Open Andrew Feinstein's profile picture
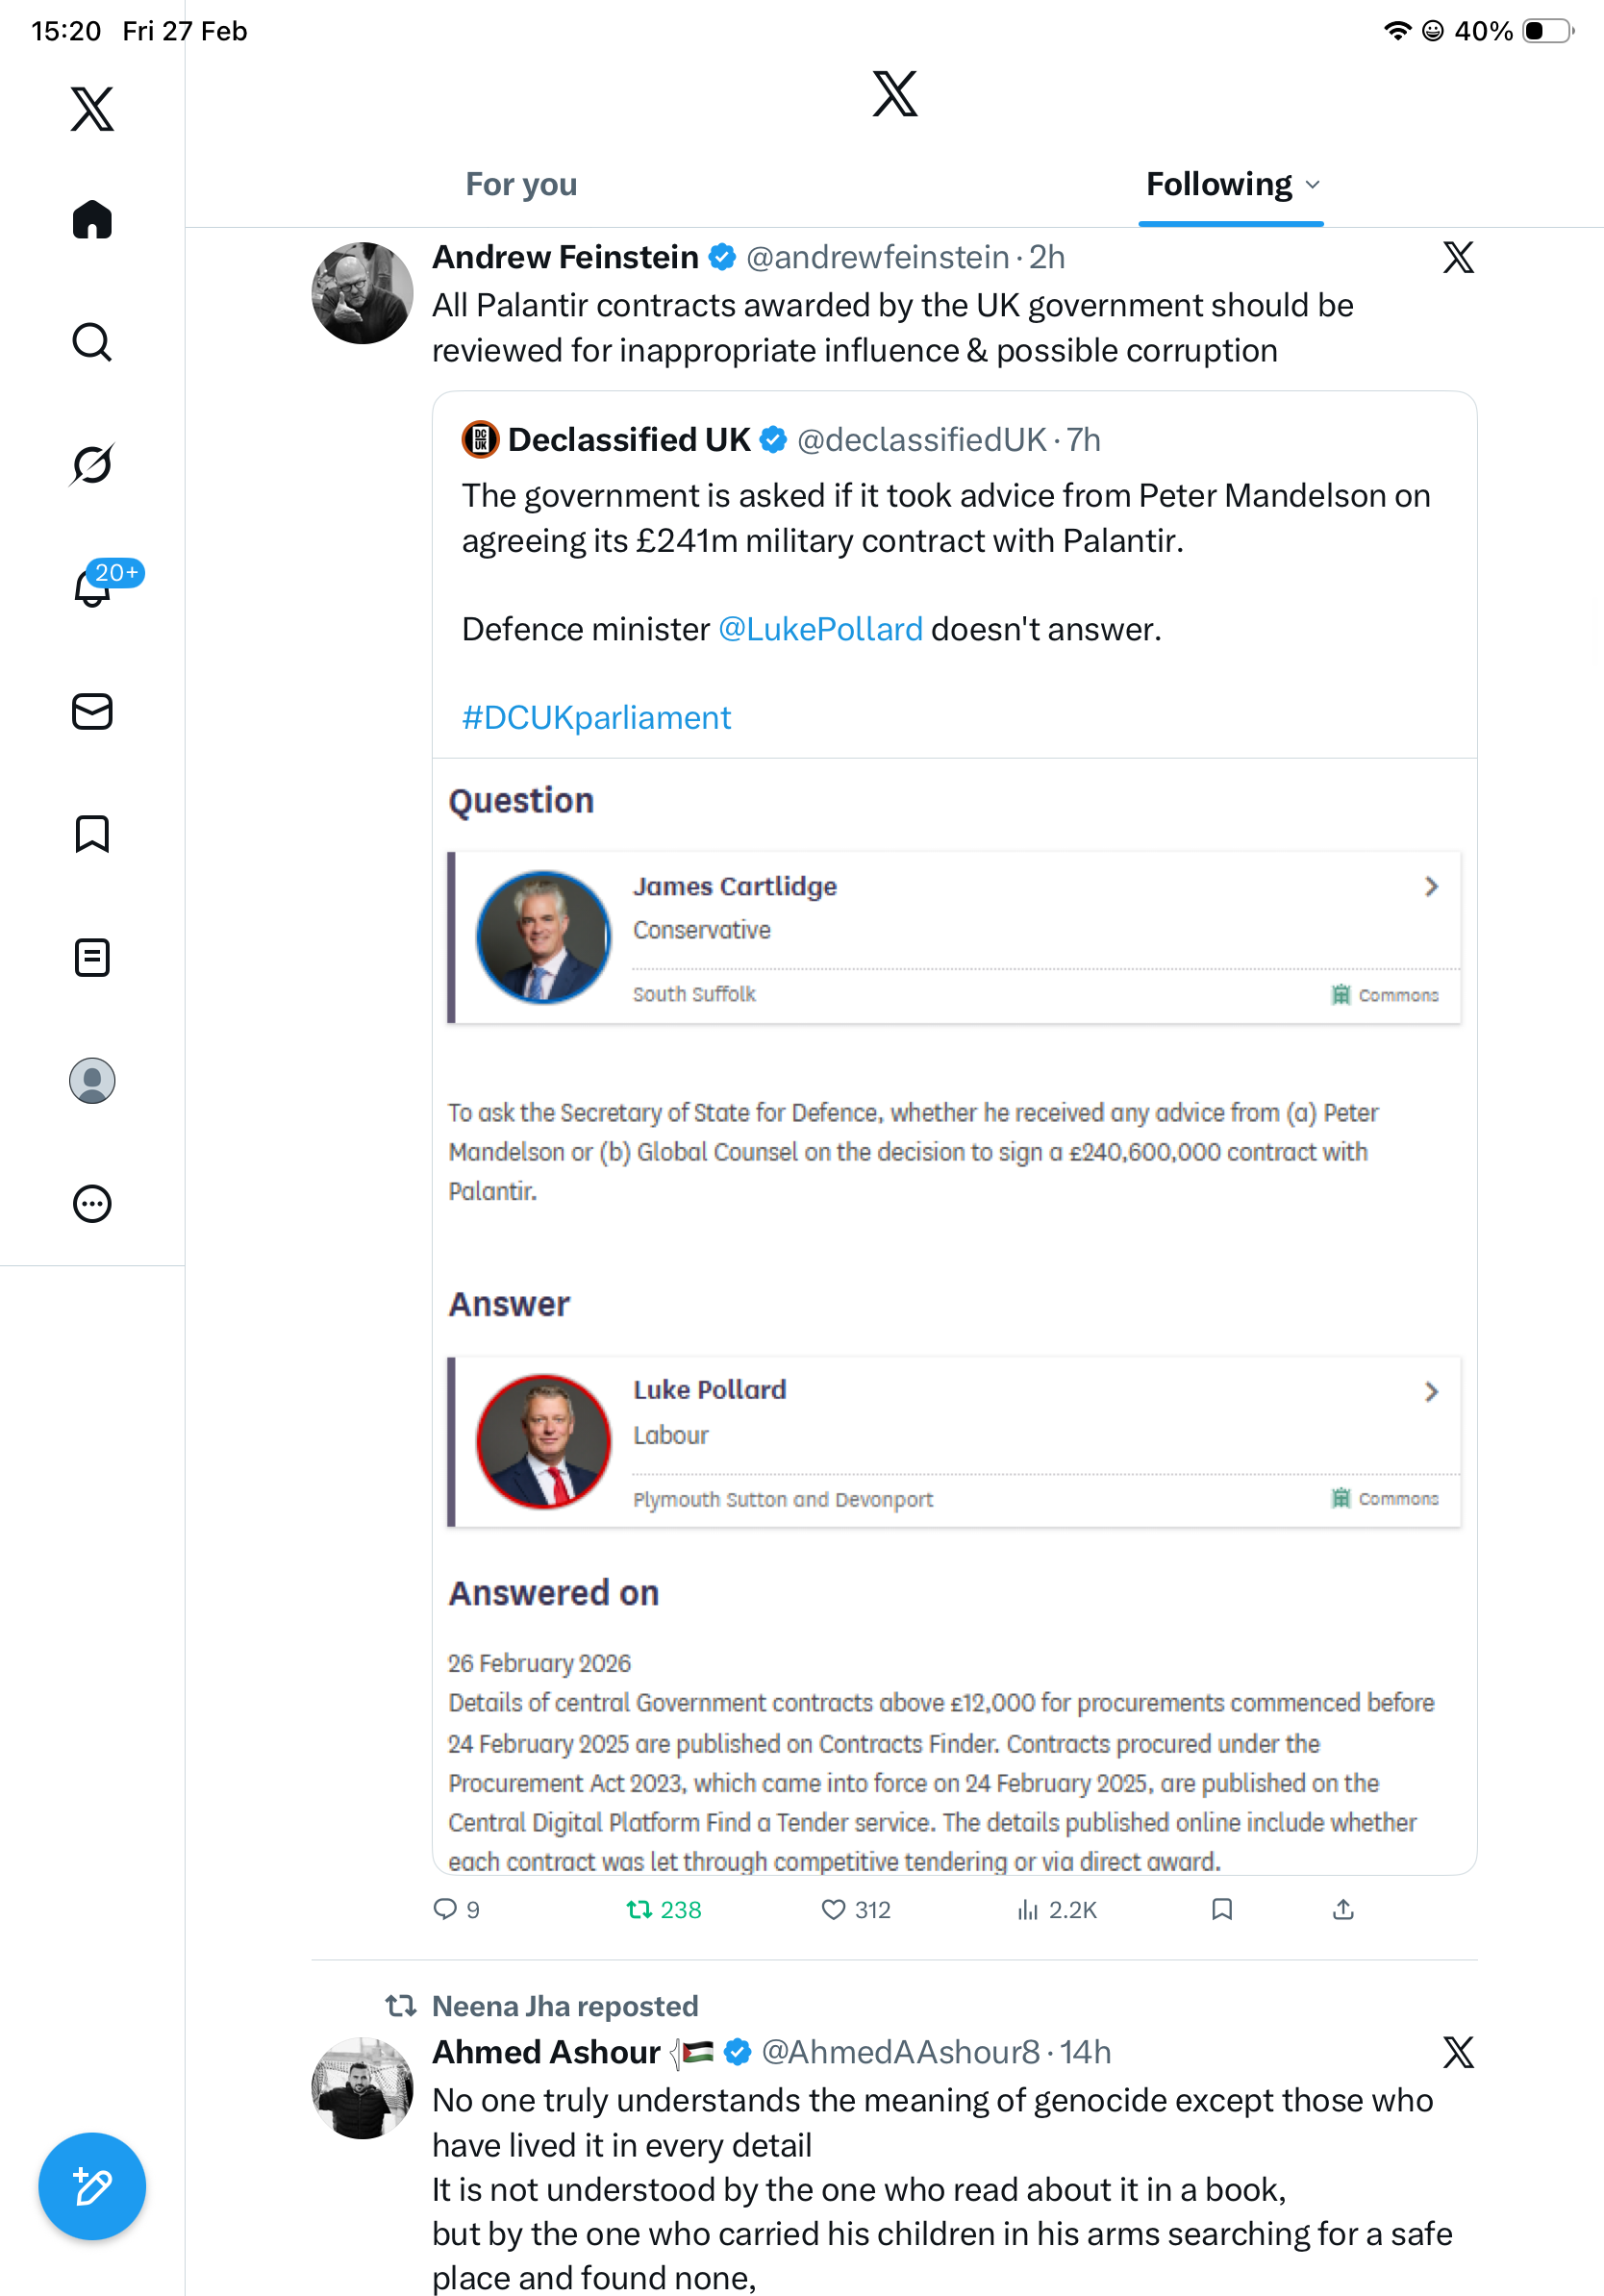This screenshot has height=2296, width=1604. pyautogui.click(x=362, y=292)
